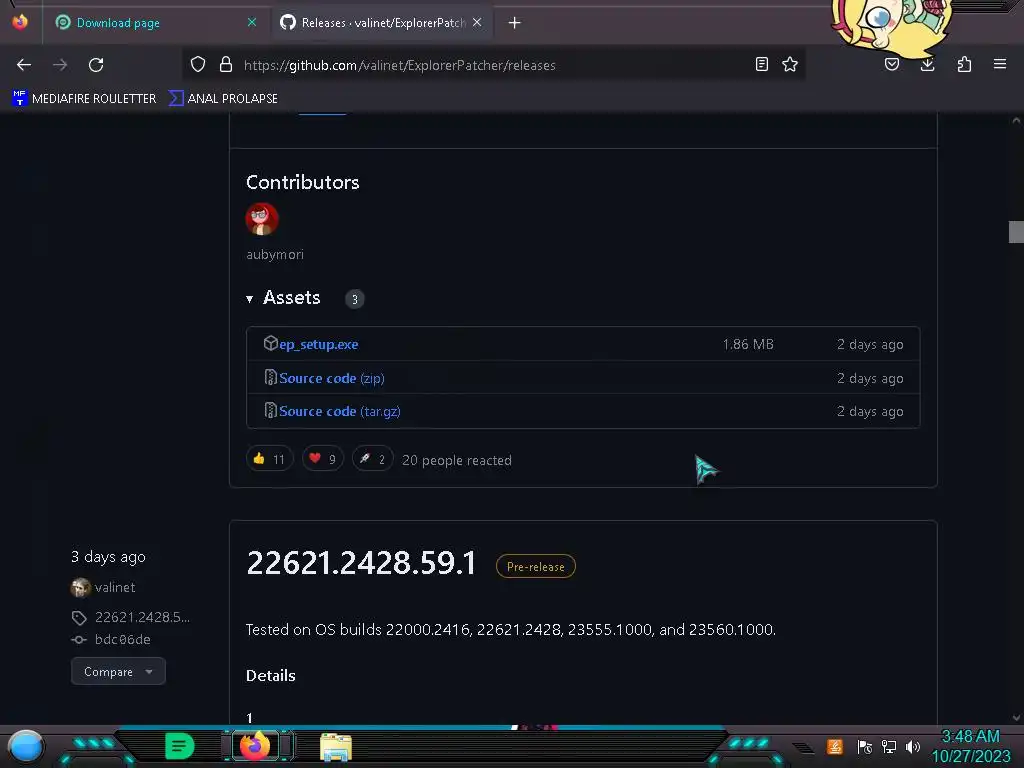Open commit bdc06de link
Image resolution: width=1024 pixels, height=768 pixels.
(123, 639)
